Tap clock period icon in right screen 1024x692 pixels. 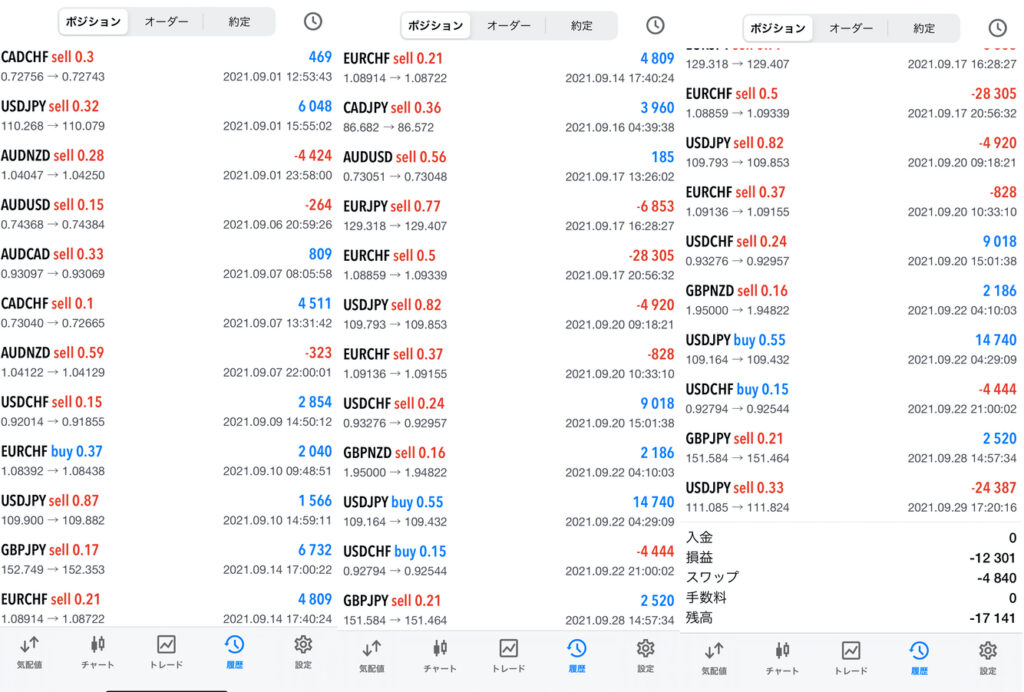[997, 28]
